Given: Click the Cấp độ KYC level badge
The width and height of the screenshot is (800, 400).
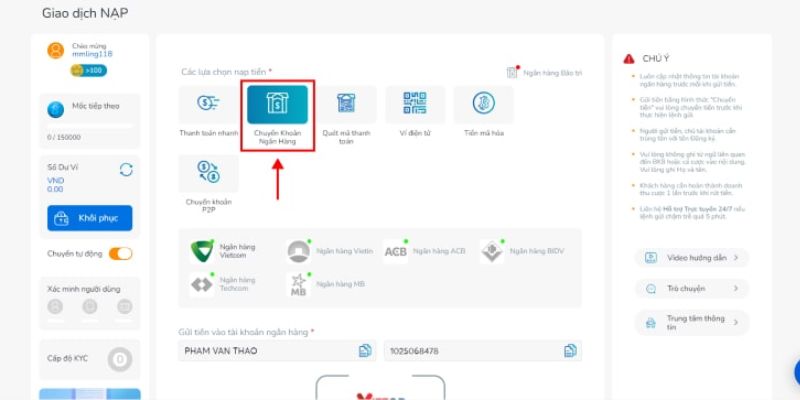Looking at the screenshot, I should tap(120, 358).
